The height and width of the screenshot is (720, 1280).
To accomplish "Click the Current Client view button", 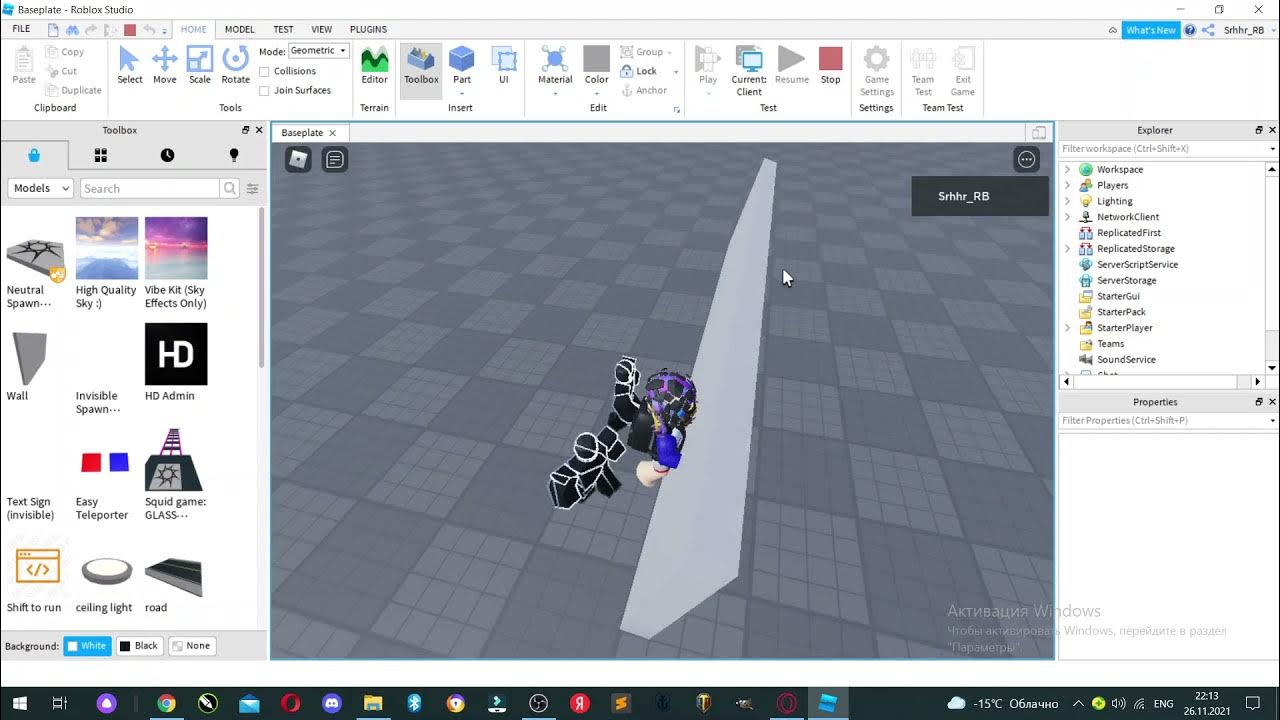I will pos(749,70).
